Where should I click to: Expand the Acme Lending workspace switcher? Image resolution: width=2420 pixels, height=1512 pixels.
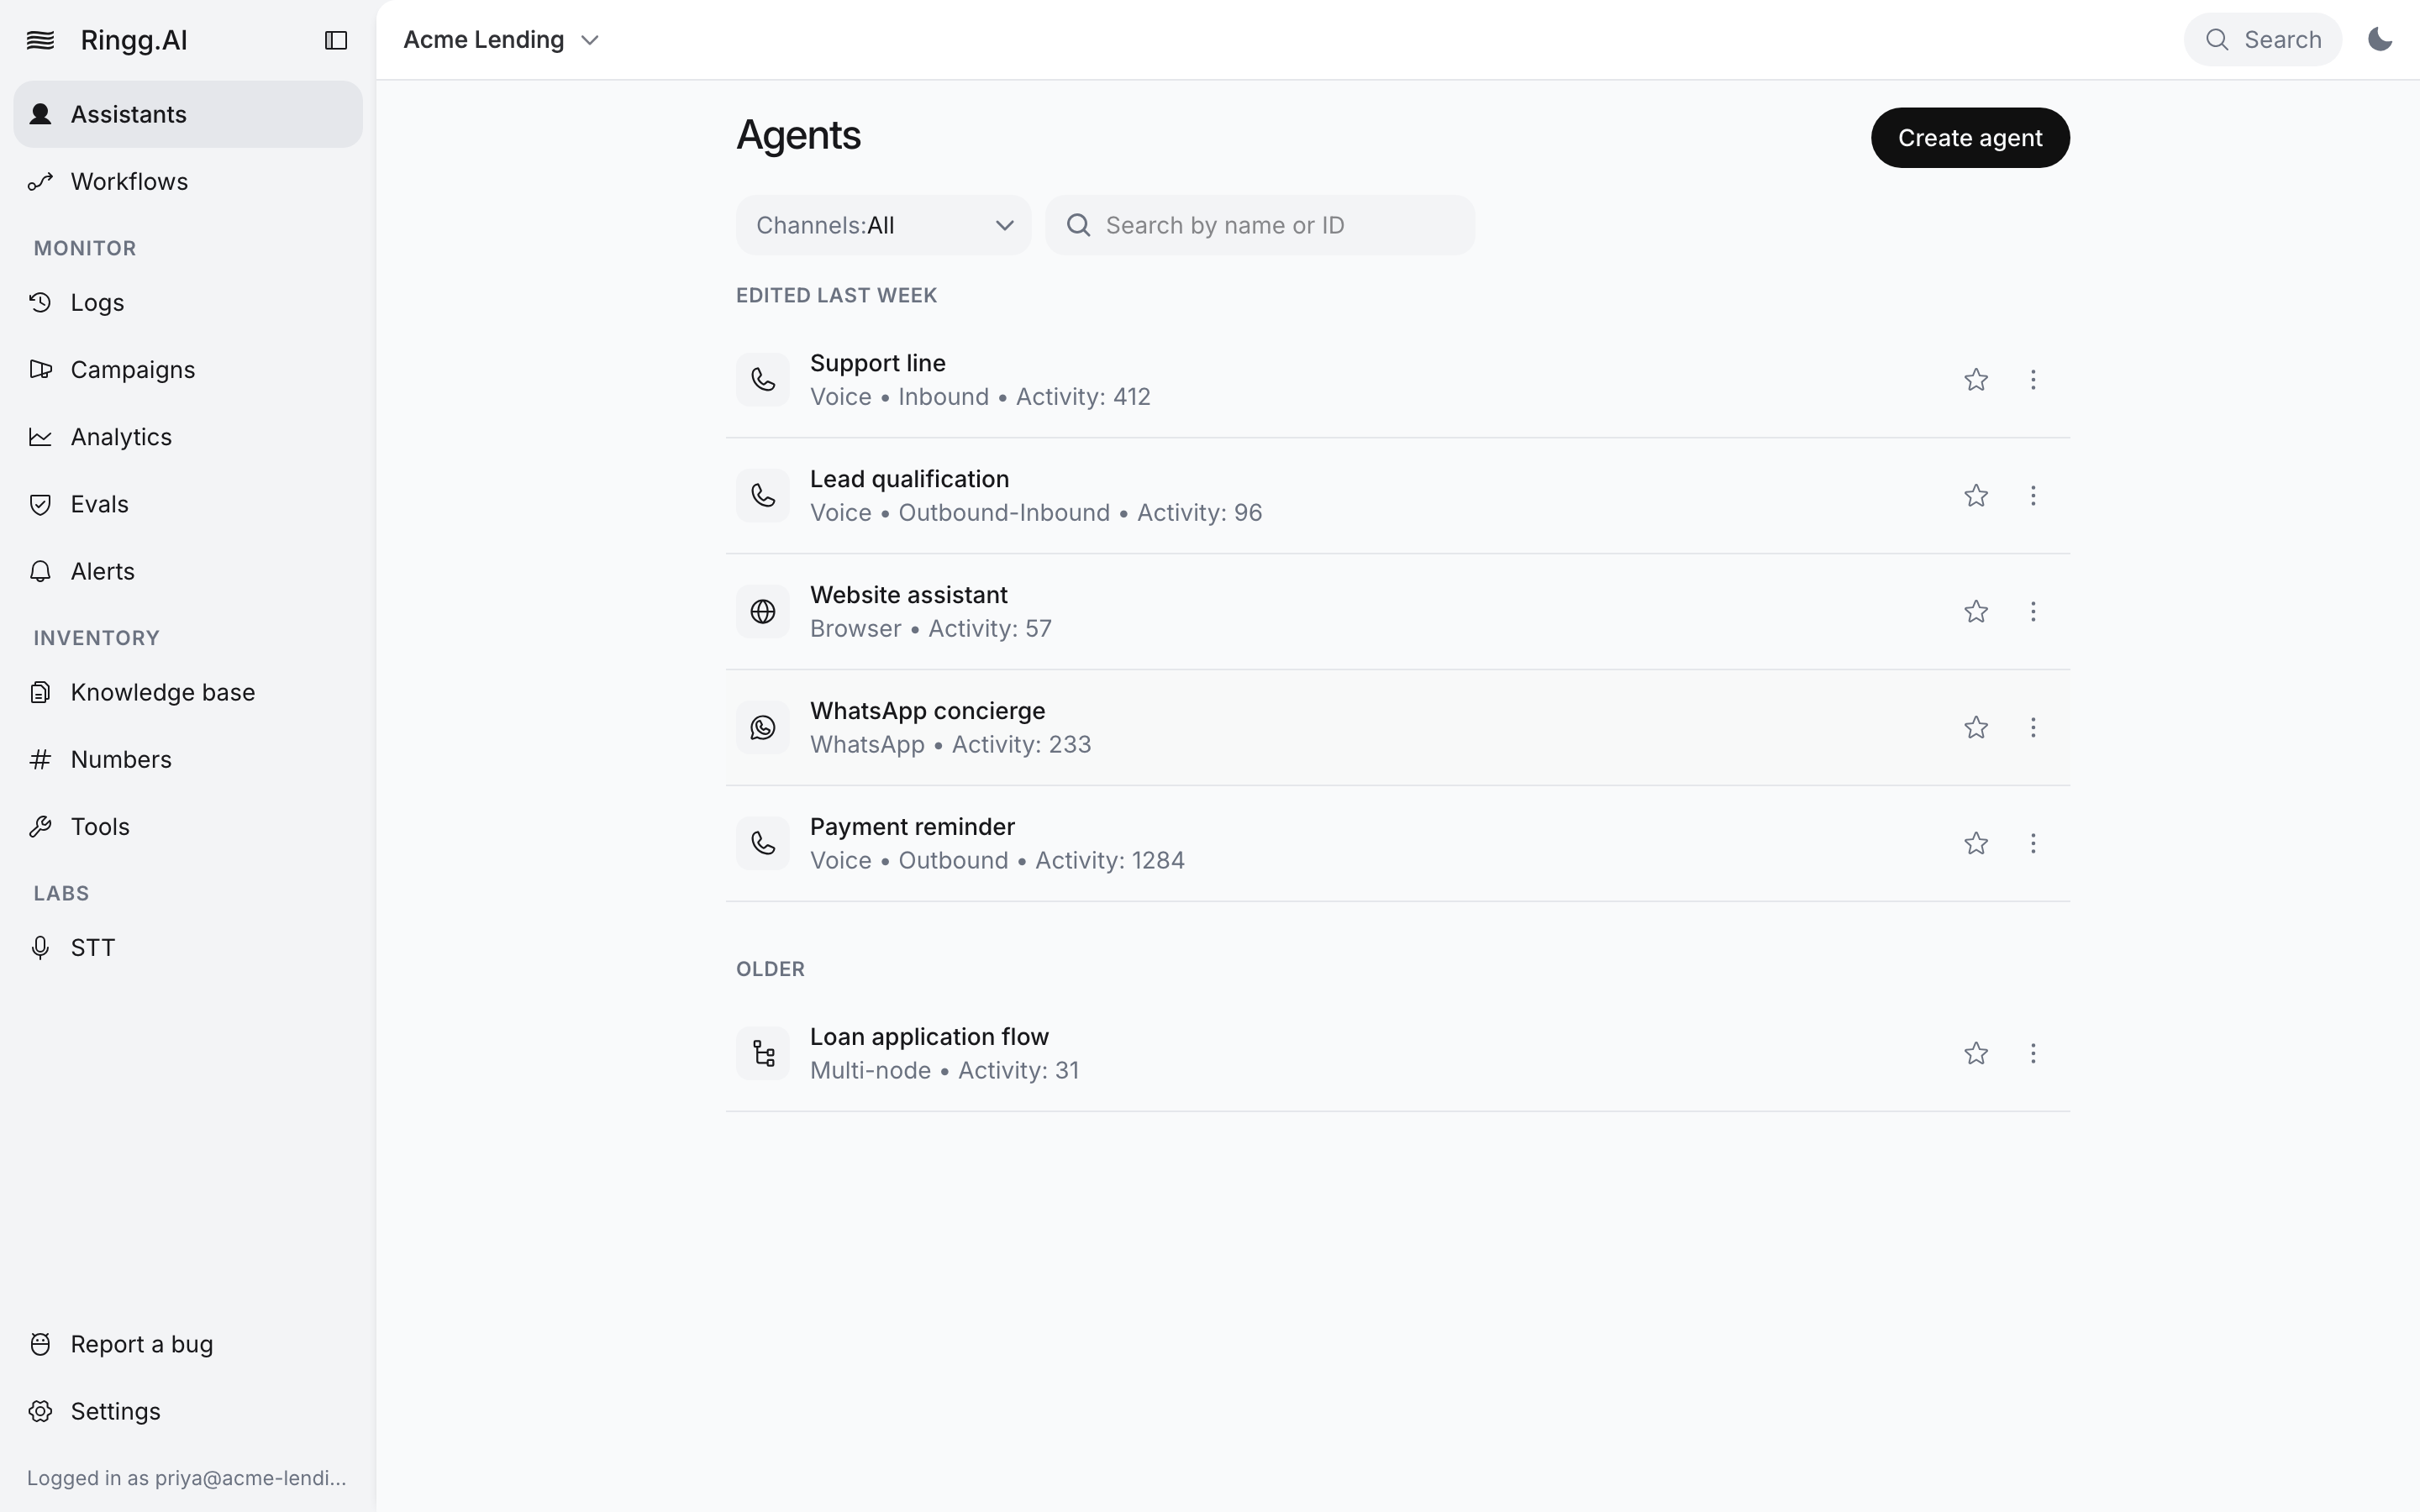(501, 40)
